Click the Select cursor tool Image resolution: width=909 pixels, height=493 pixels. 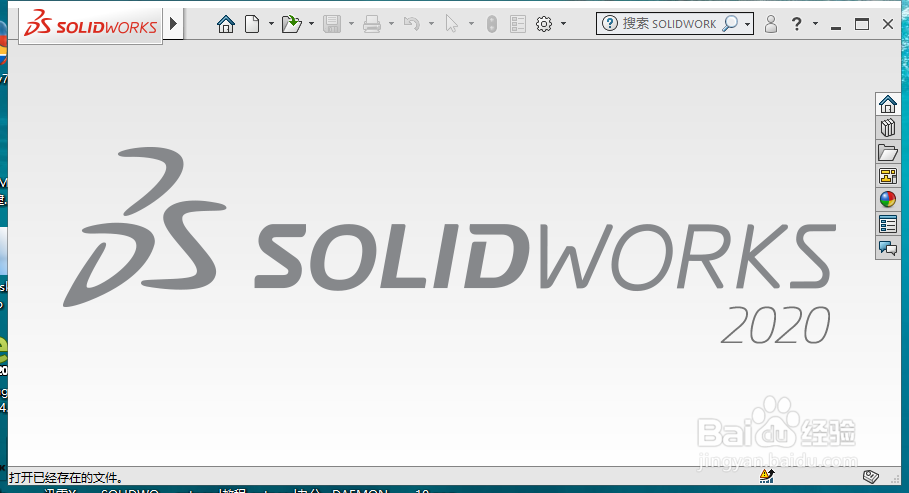click(451, 24)
